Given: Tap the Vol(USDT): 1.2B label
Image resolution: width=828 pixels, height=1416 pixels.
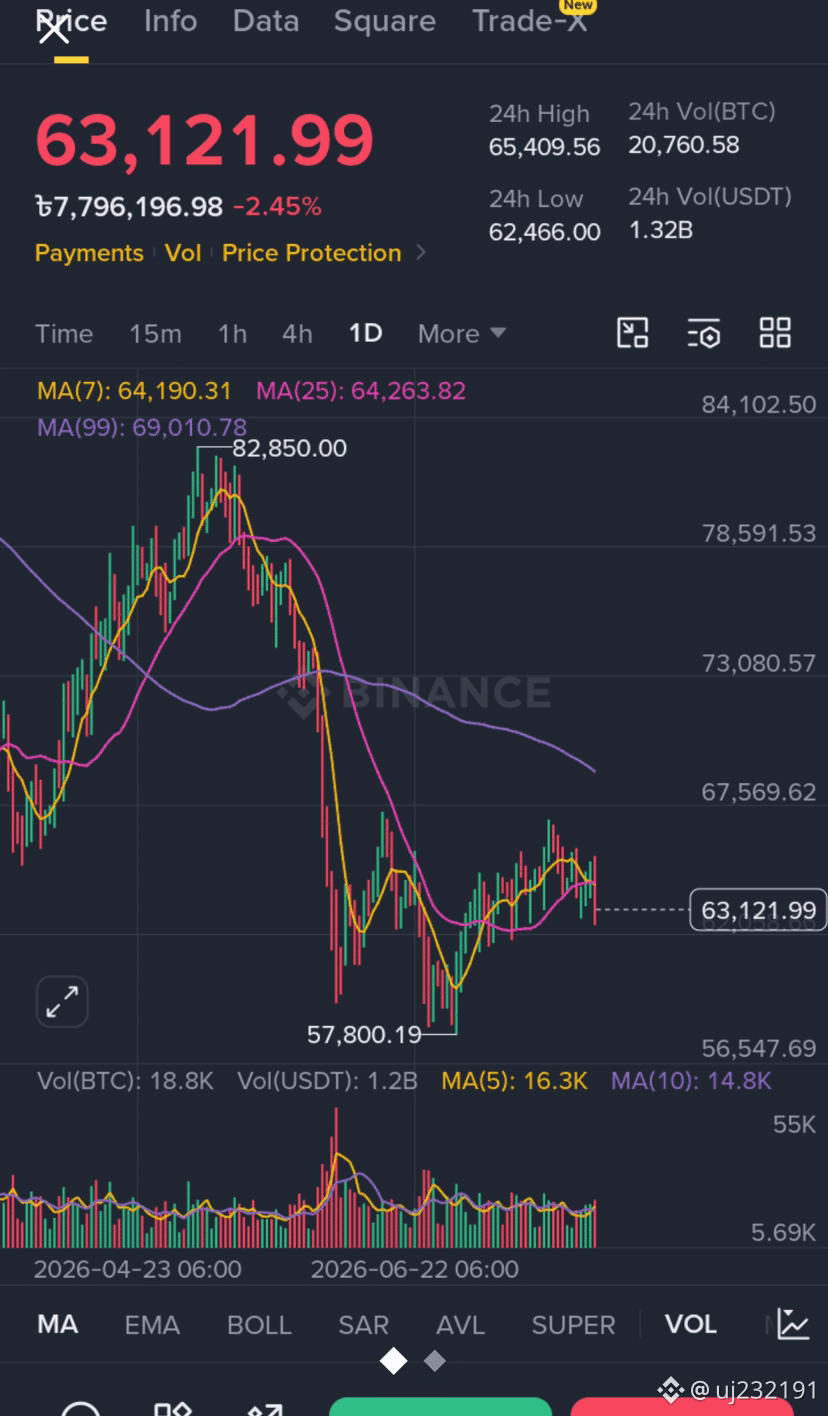Looking at the screenshot, I should click(327, 1081).
